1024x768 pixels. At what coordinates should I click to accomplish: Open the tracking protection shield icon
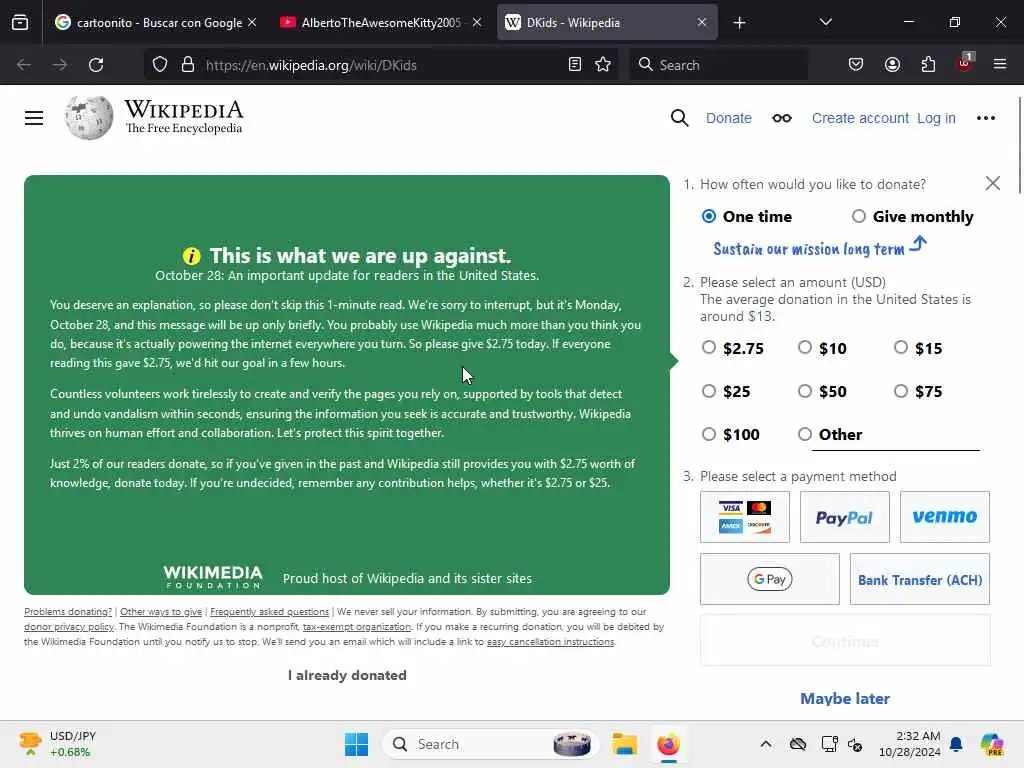160,65
